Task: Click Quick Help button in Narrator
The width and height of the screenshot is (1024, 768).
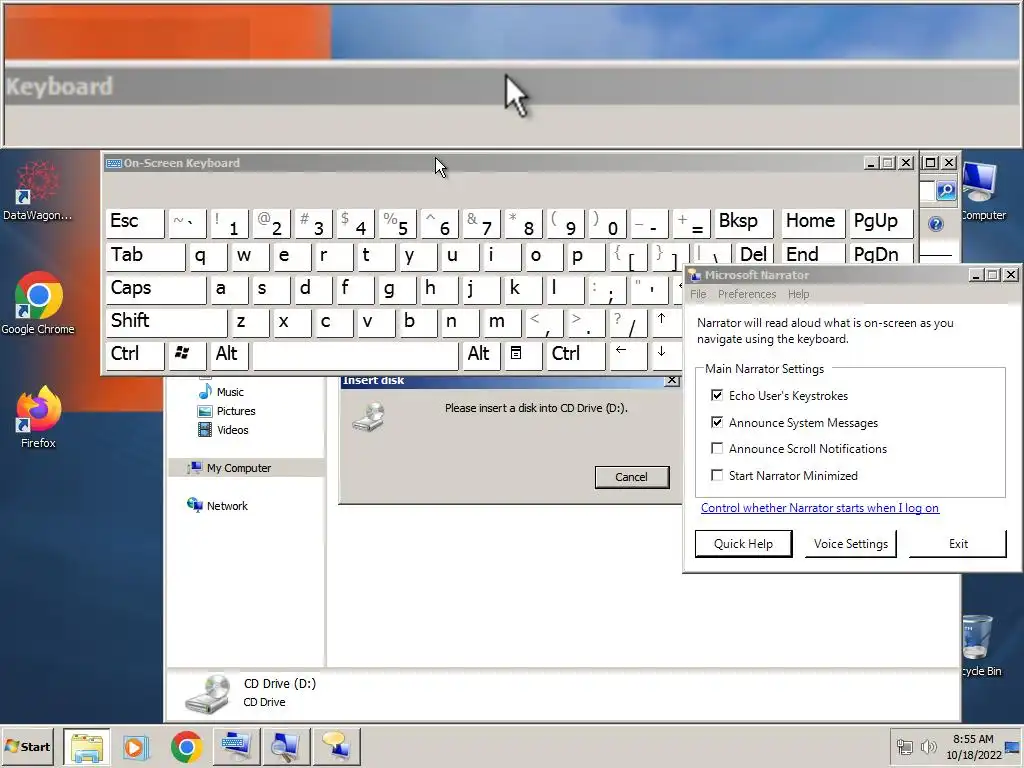Action: click(743, 543)
